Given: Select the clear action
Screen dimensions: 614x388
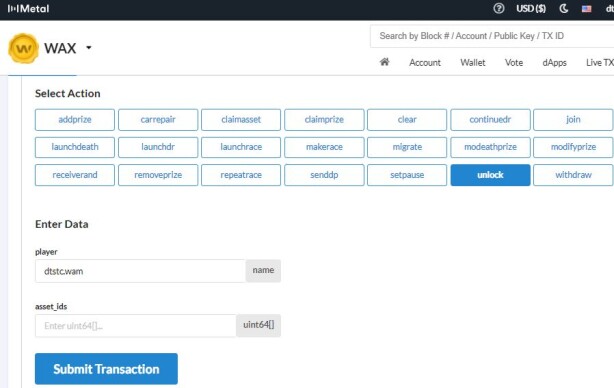Looking at the screenshot, I should point(407,119).
